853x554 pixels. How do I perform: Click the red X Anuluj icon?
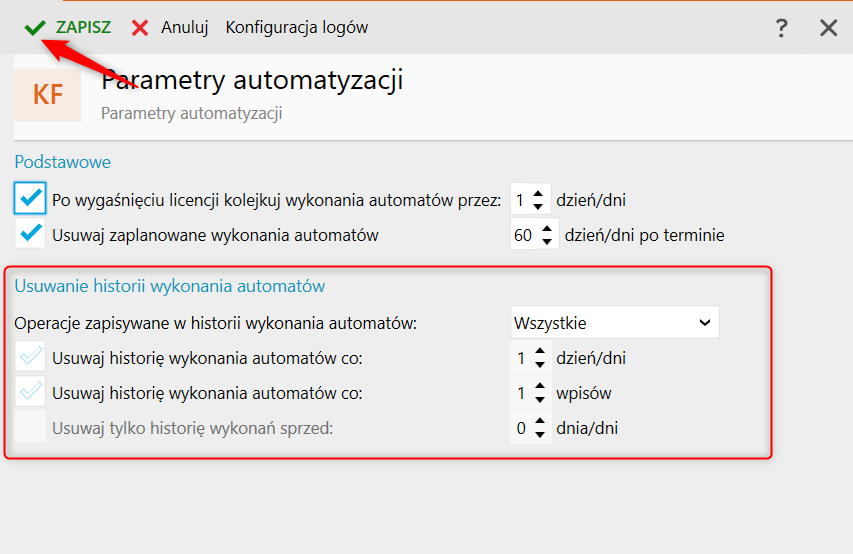click(x=141, y=28)
